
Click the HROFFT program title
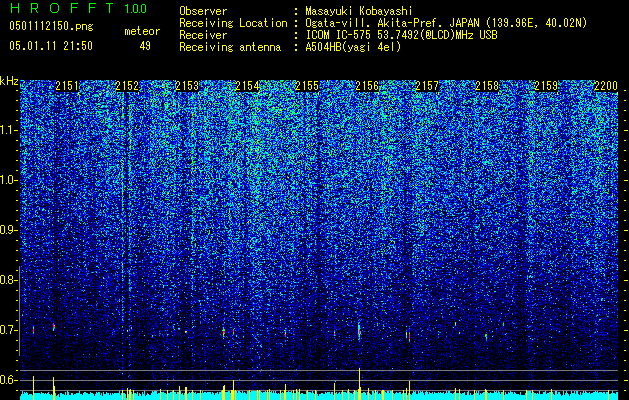pyautogui.click(x=63, y=8)
